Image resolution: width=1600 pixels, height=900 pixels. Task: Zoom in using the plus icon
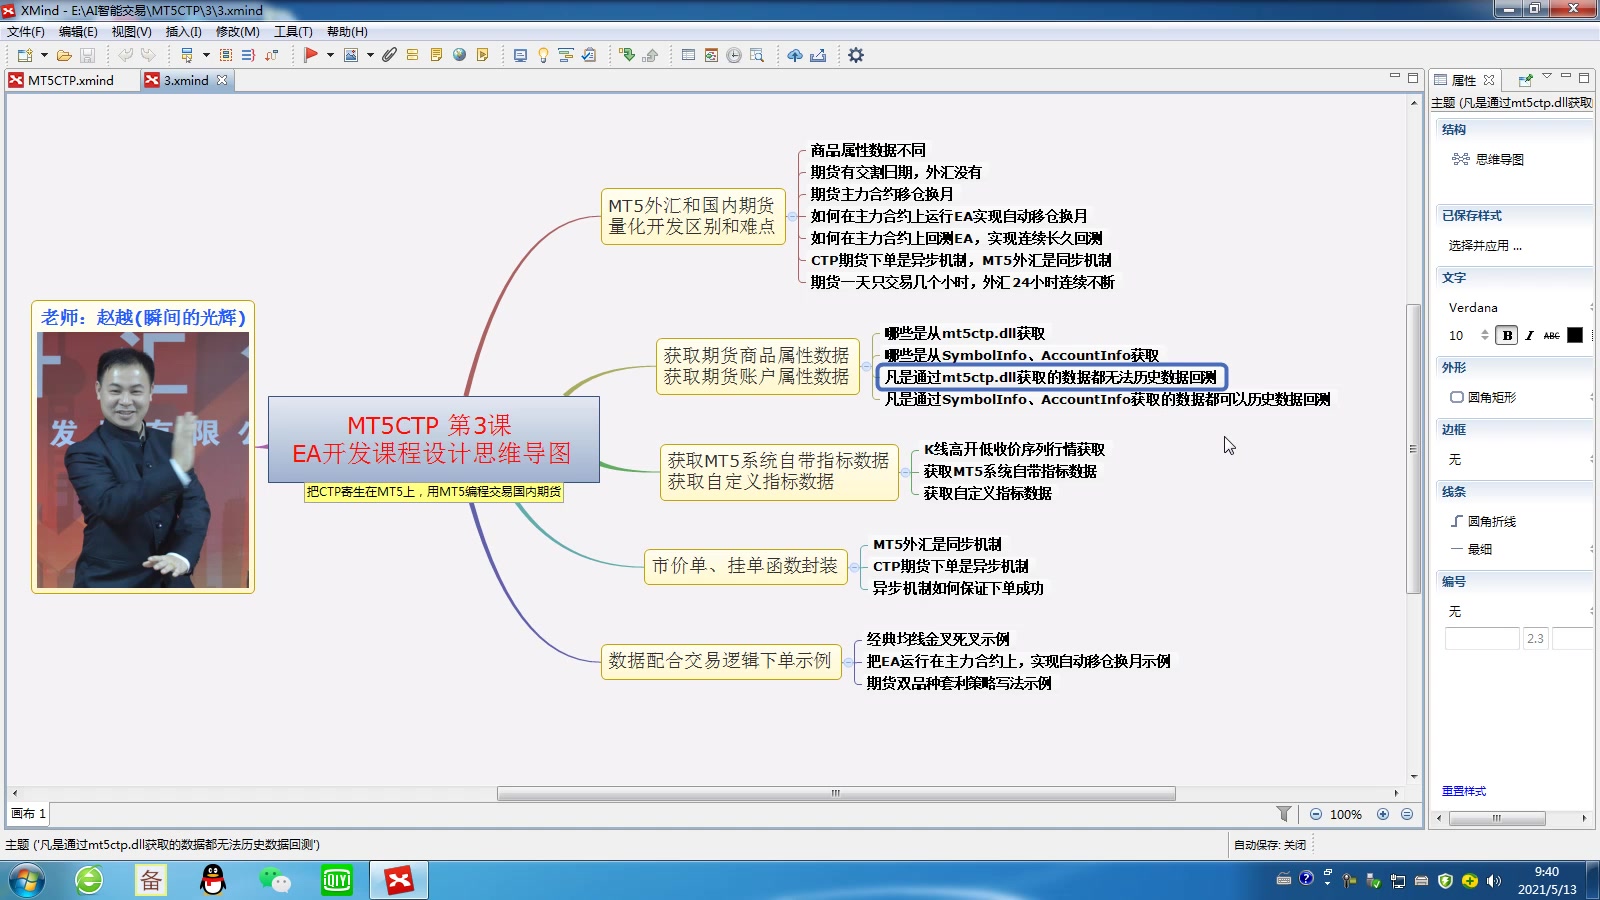pyautogui.click(x=1383, y=814)
